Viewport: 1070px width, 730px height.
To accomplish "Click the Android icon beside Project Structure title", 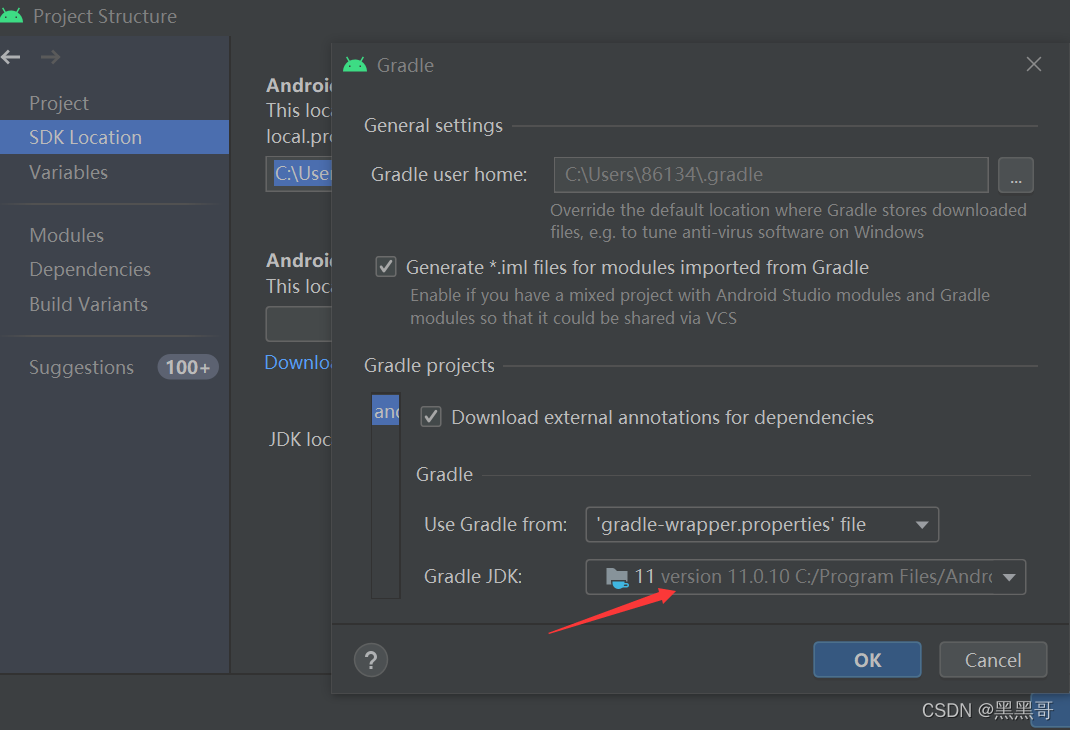I will [x=13, y=16].
